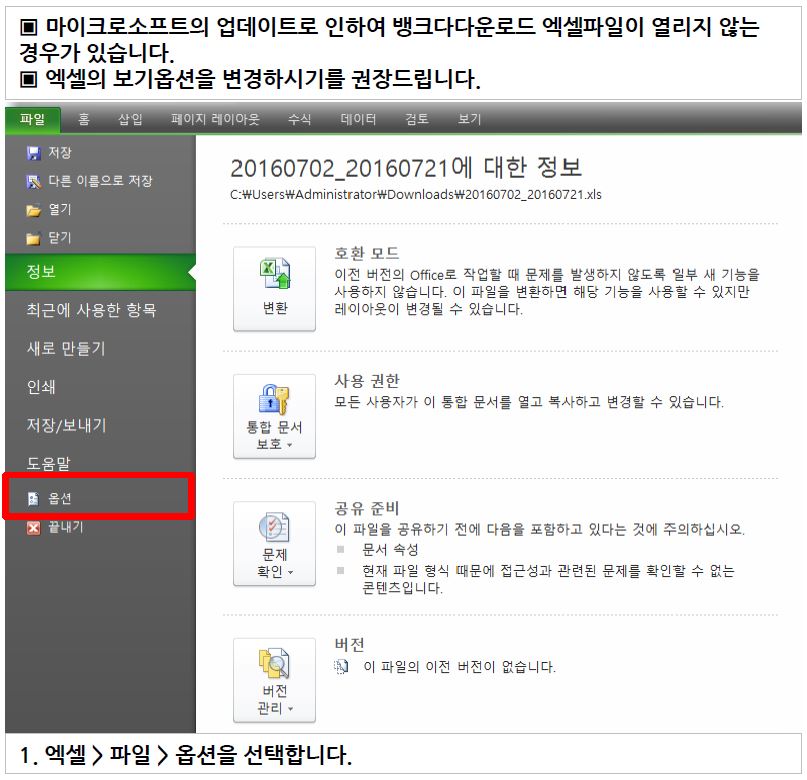Click the 다른 이름으로 저장 label in the sidebar
This screenshot has width=807, height=780.
point(100,181)
